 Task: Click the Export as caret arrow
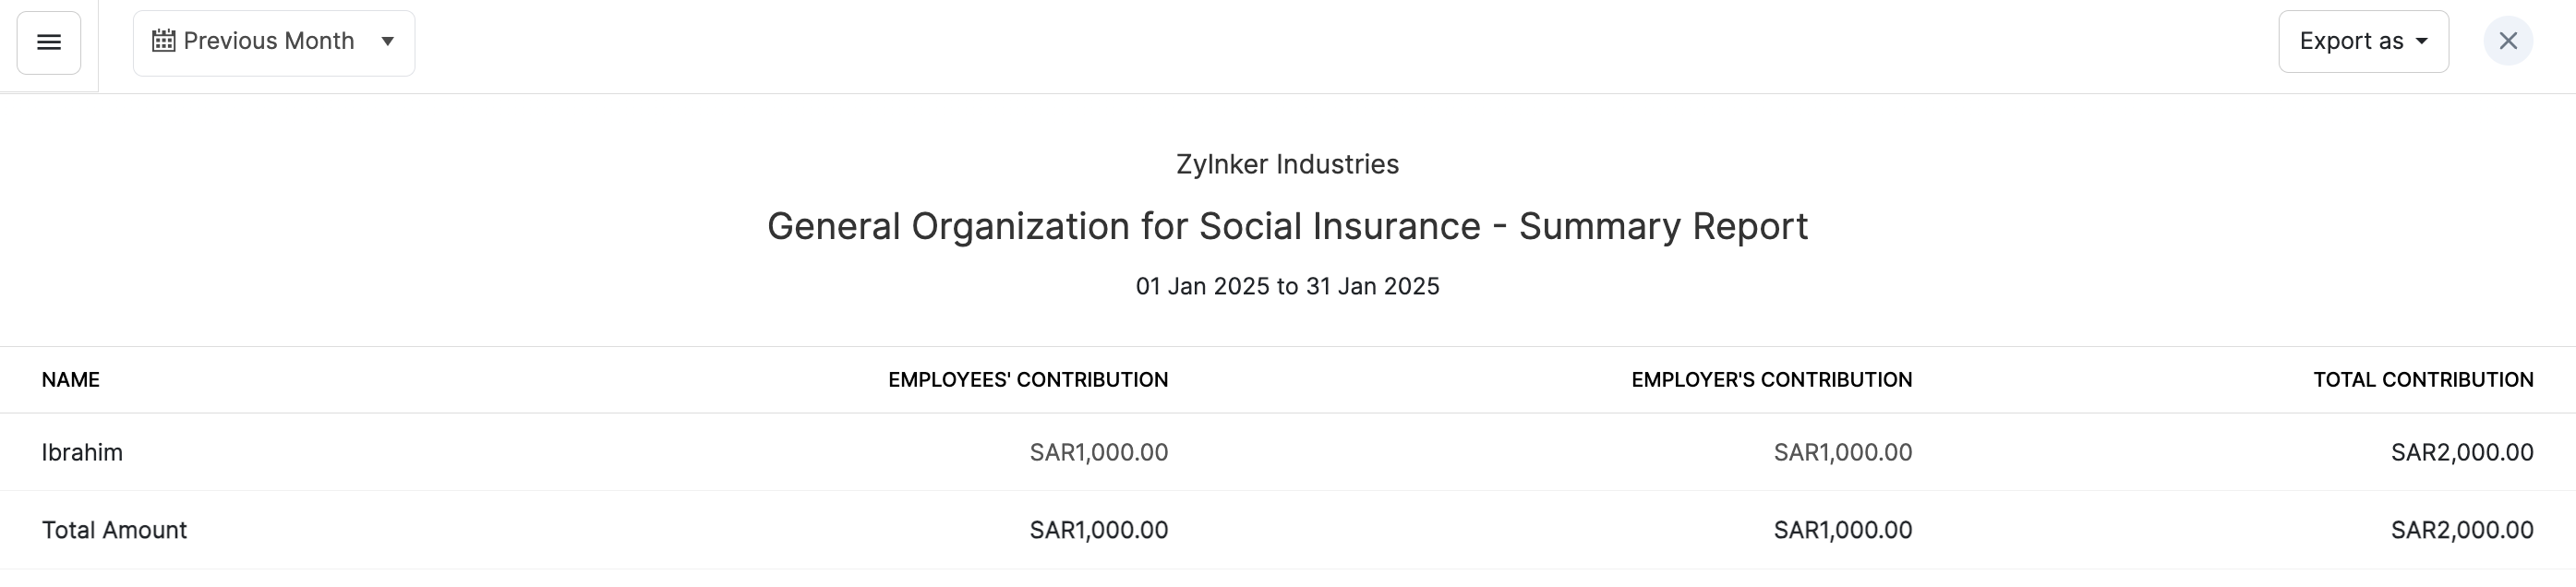[x=2422, y=41]
